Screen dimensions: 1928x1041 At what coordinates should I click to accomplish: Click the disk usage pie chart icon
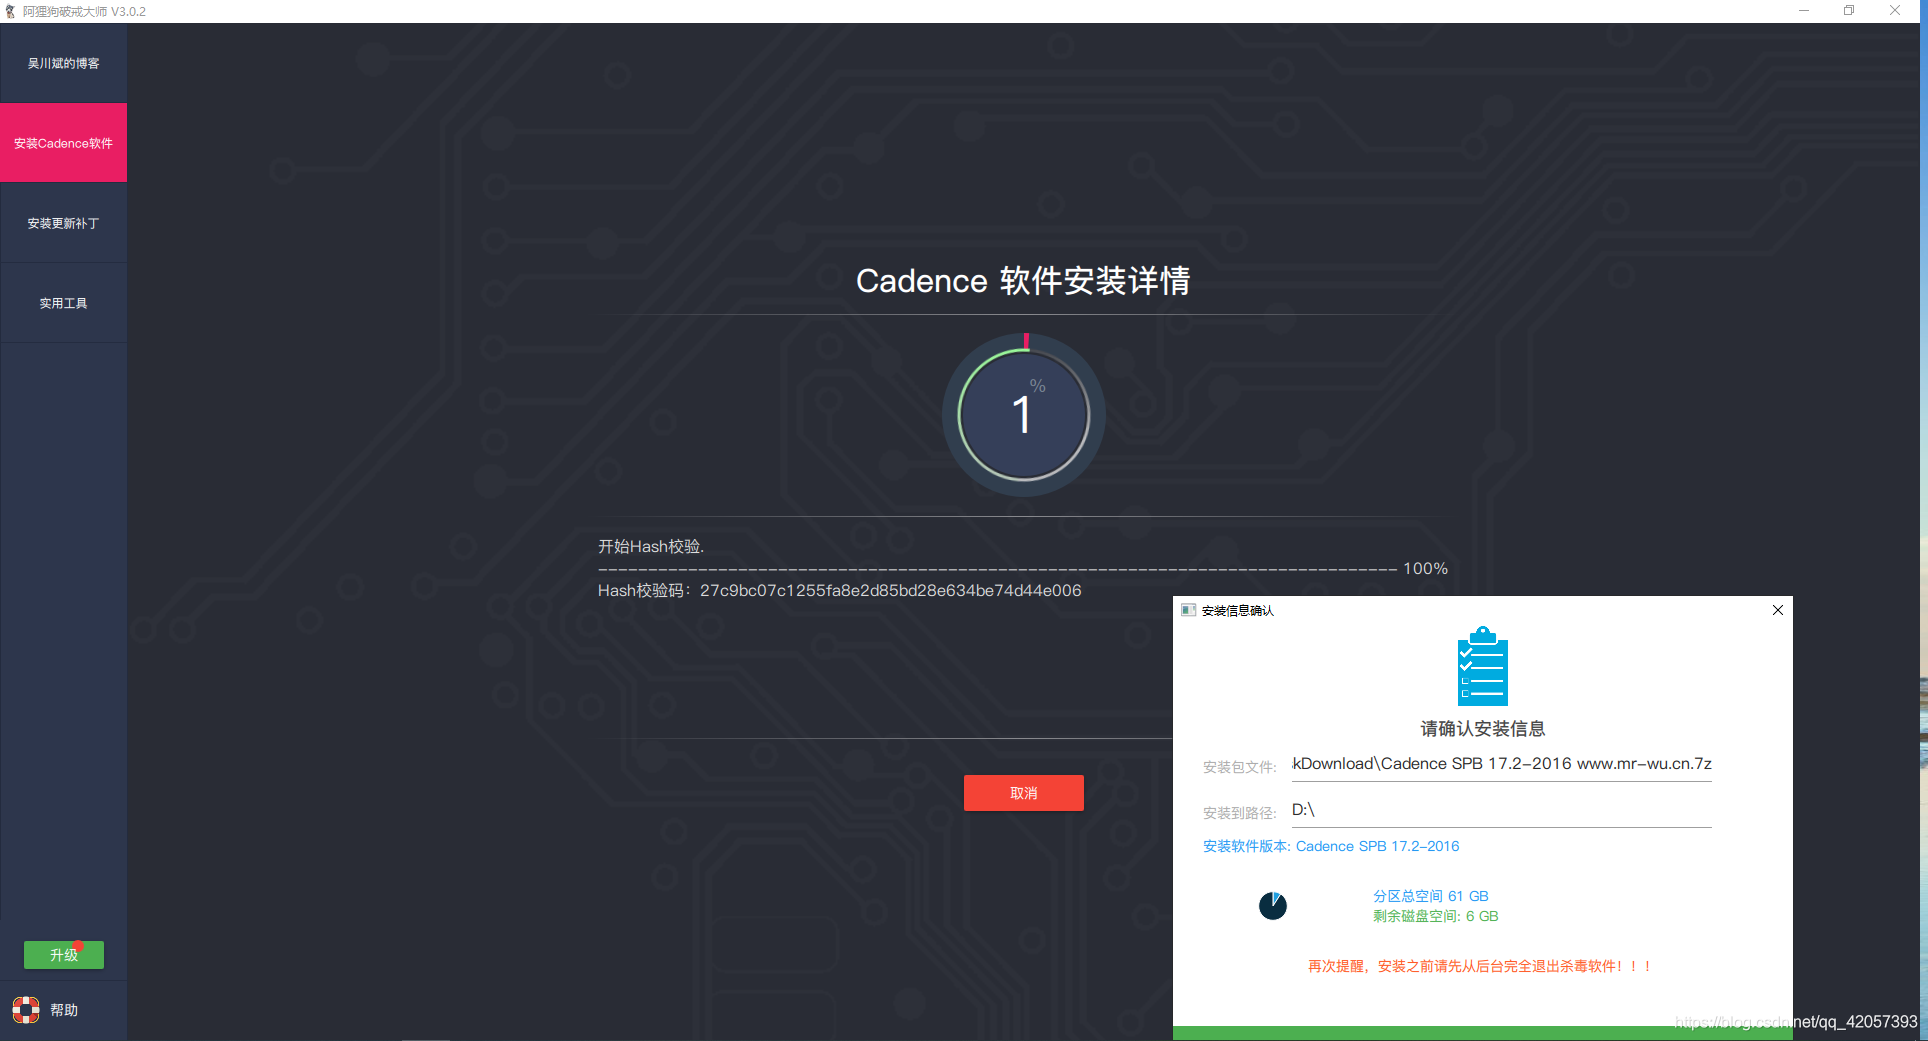pos(1273,906)
